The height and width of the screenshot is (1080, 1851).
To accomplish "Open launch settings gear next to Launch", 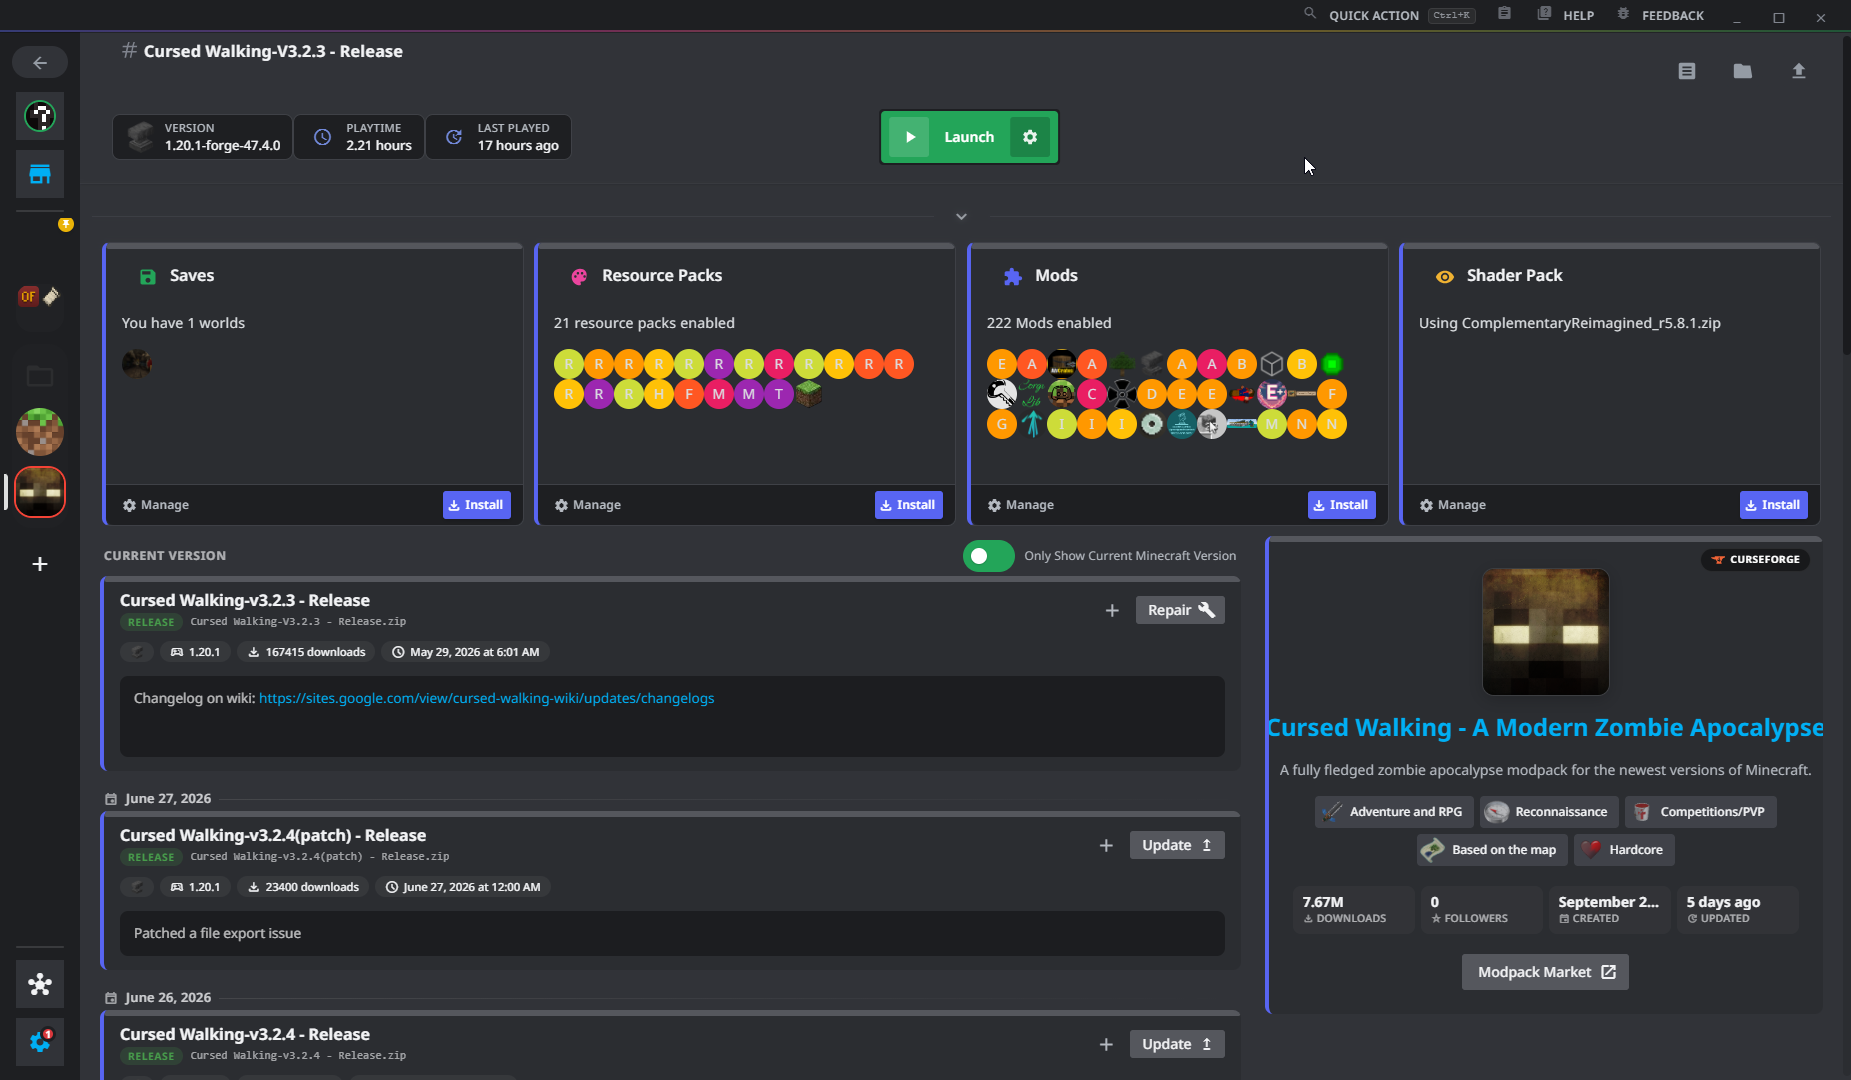I will [1030, 137].
